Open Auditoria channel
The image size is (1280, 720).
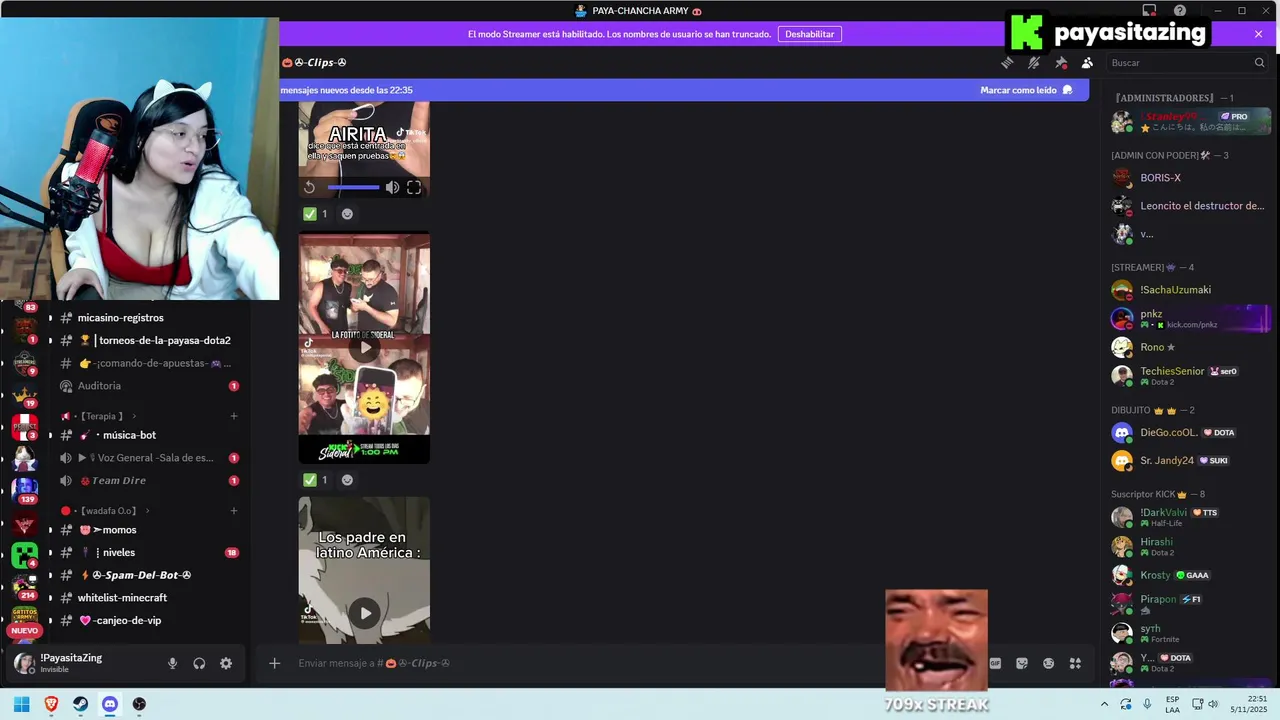pyautogui.click(x=147, y=386)
